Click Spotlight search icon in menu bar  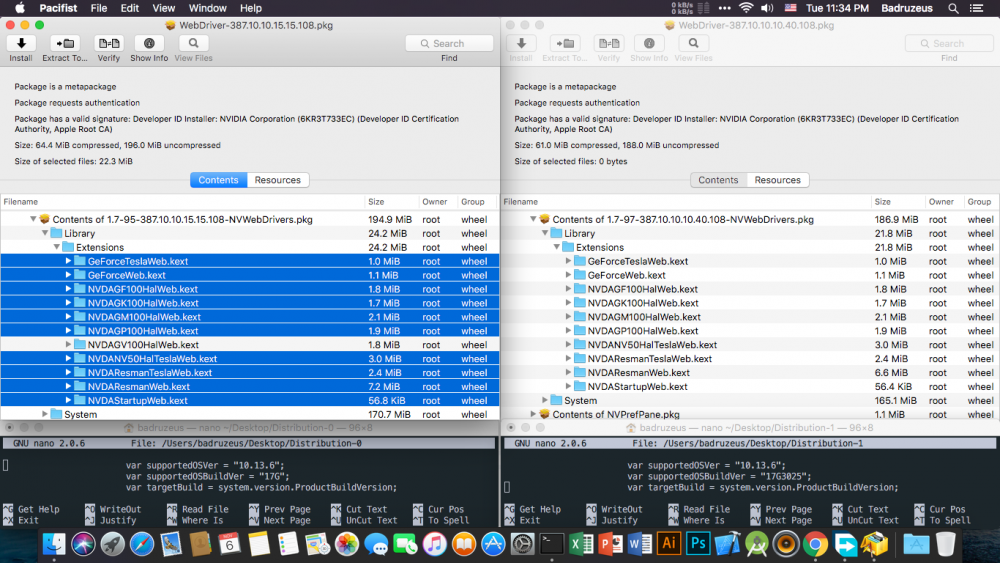pos(953,8)
